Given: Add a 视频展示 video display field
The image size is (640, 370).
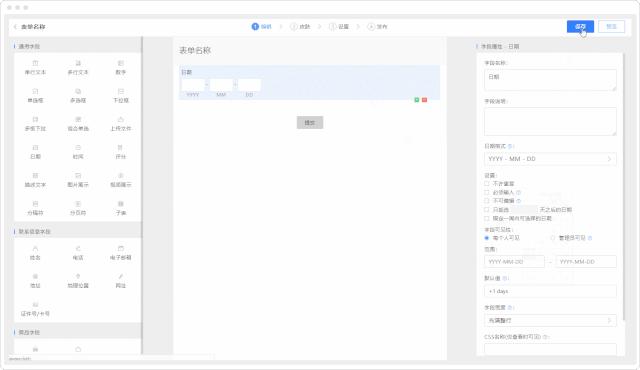Looking at the screenshot, I should coord(120,180).
